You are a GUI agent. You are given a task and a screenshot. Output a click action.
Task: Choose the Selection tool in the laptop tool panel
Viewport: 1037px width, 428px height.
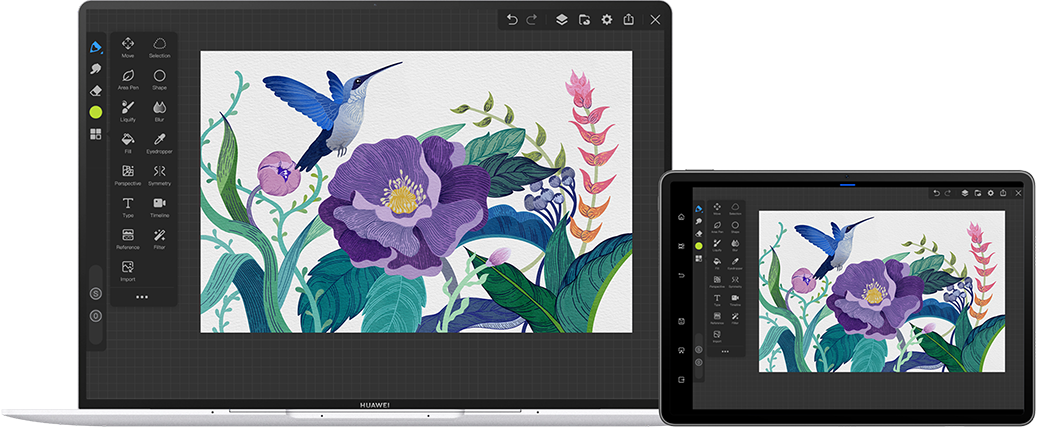tap(159, 44)
